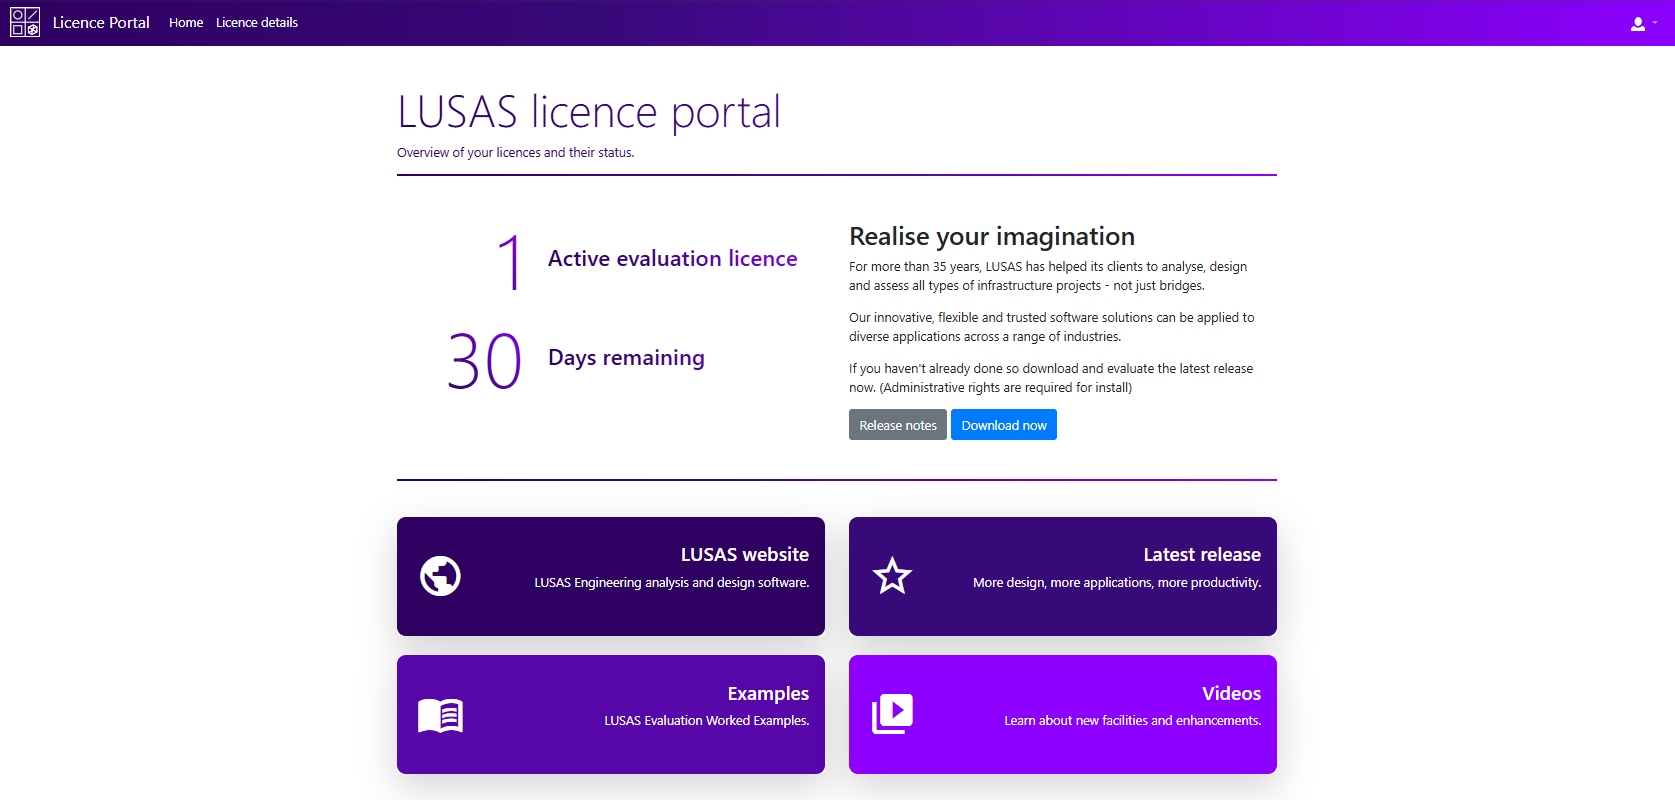Click the '1' active licence count
Viewport: 1675px width, 800px height.
coord(510,262)
